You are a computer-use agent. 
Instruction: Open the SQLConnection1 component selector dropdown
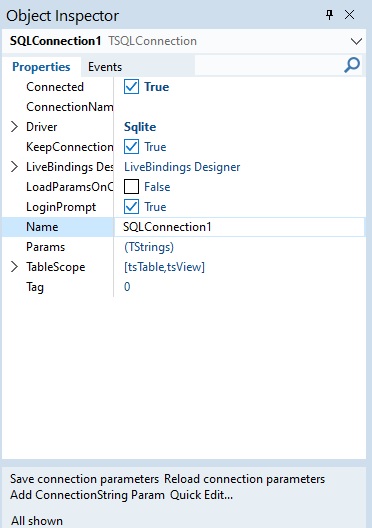click(x=356, y=41)
